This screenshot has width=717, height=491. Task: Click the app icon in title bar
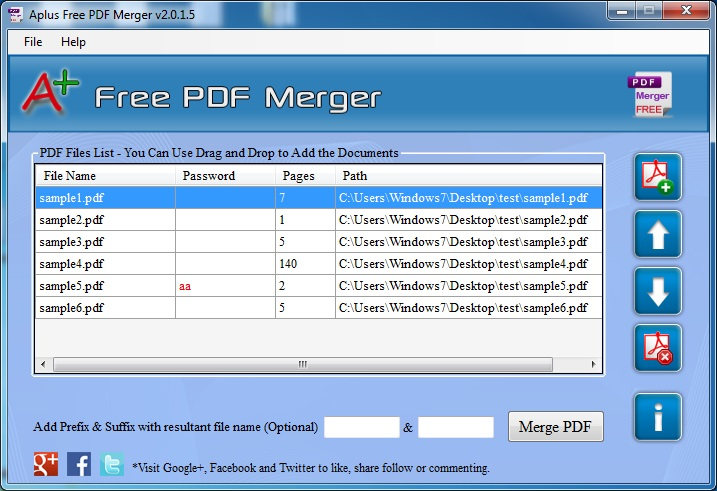(x=15, y=15)
